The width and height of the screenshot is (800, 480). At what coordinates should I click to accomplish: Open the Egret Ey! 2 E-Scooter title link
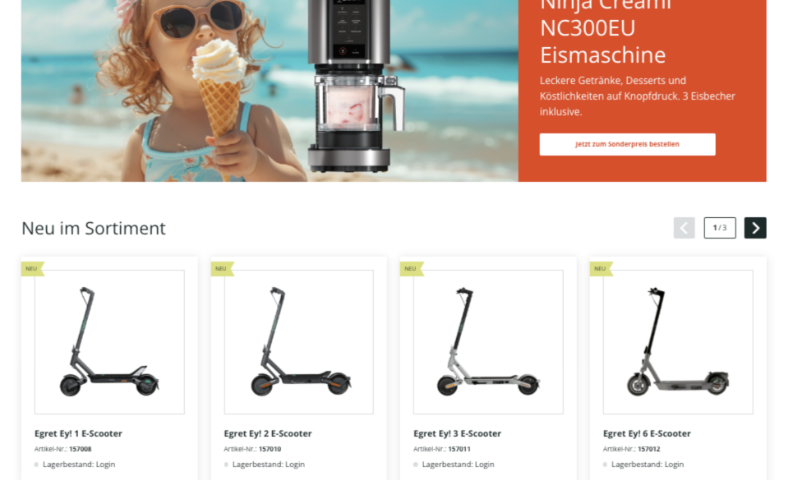(x=268, y=434)
